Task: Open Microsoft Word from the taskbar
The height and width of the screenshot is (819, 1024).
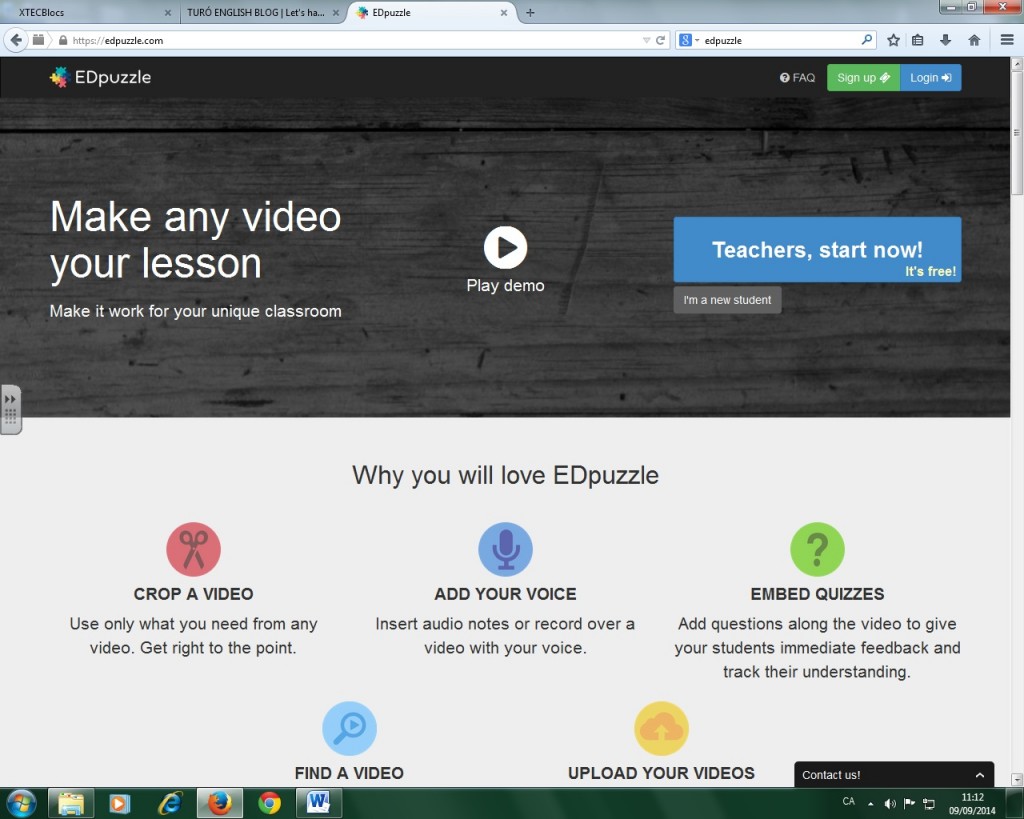Action: tap(319, 802)
